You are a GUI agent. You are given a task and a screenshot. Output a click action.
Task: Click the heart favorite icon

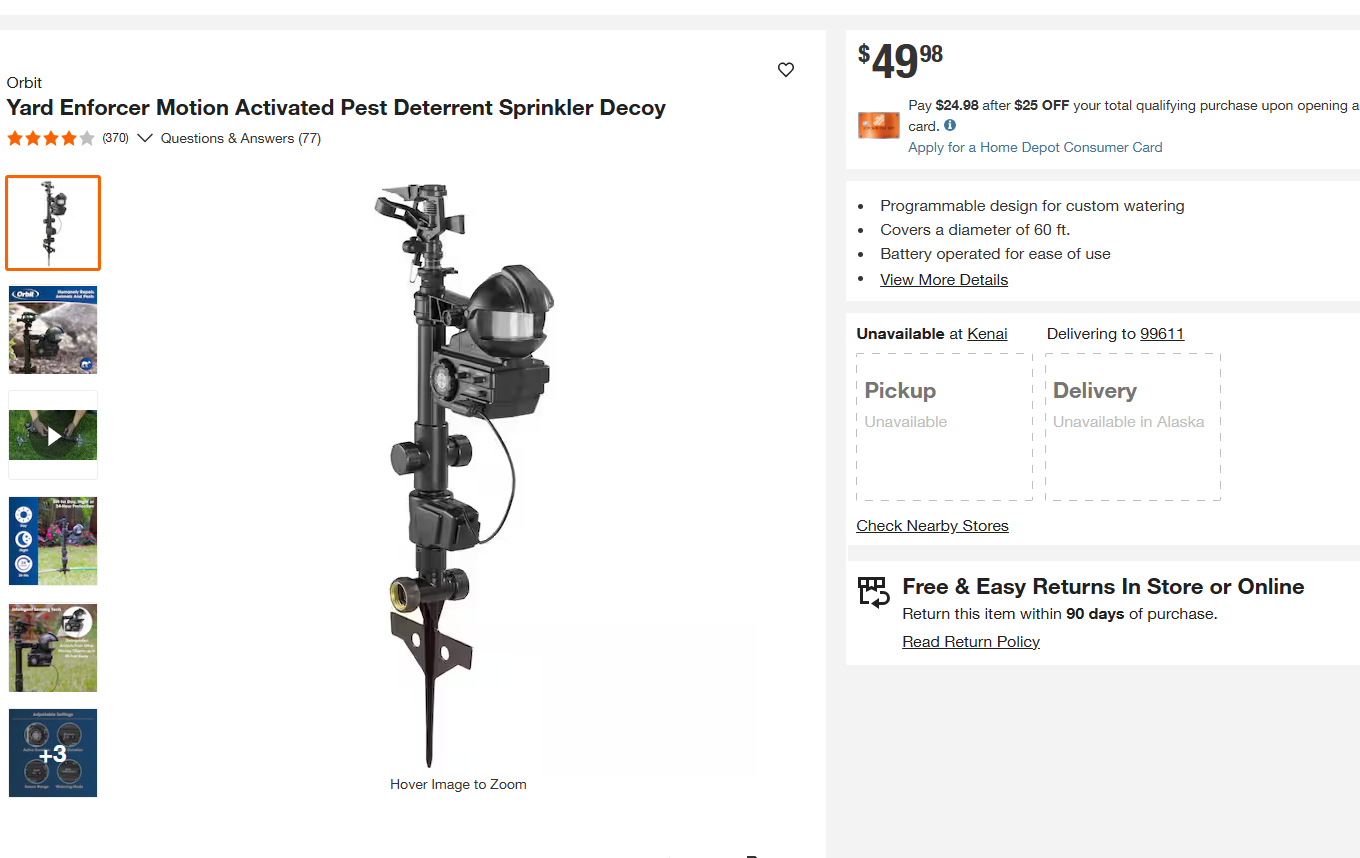click(786, 69)
